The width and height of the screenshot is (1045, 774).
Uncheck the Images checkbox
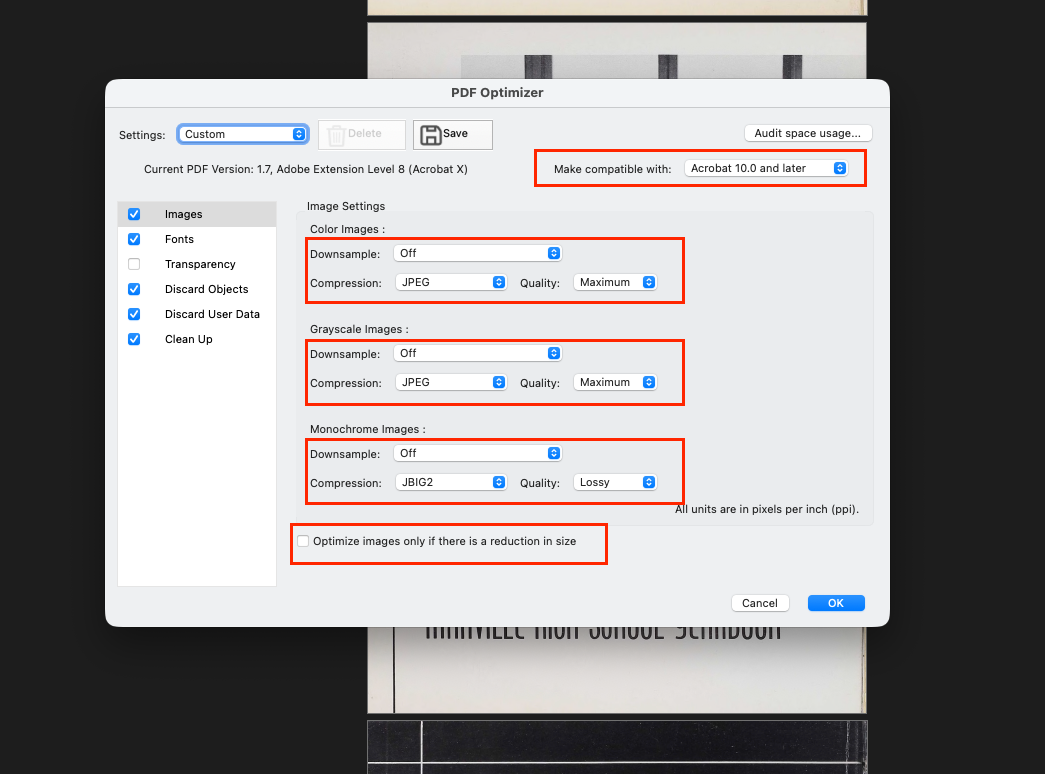coord(134,214)
